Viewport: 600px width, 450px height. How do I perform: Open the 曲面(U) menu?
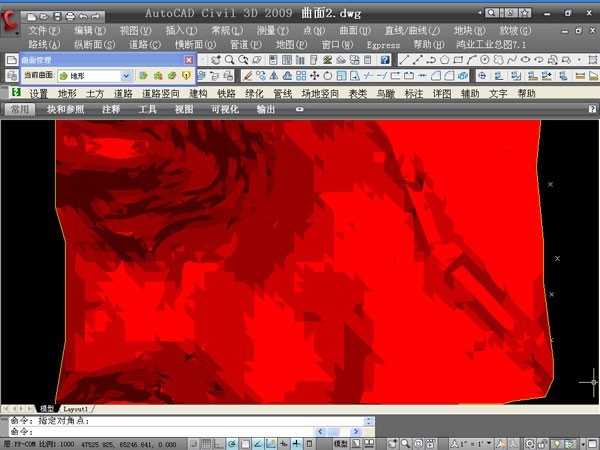tap(355, 31)
